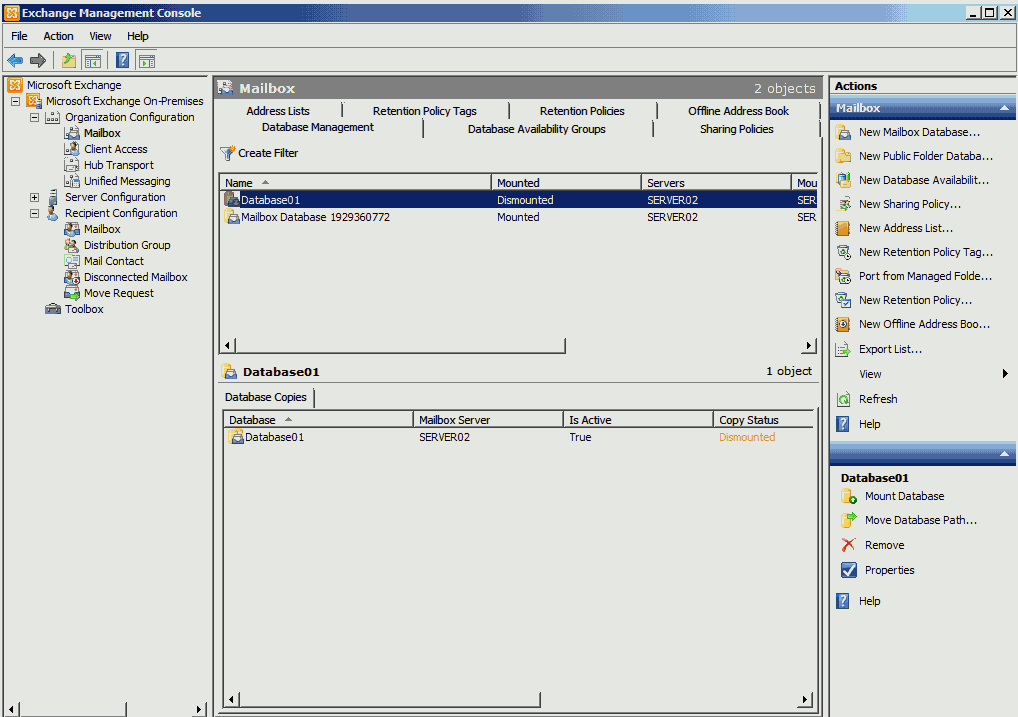
Task: Open the View menu in menu bar
Action: pos(100,36)
